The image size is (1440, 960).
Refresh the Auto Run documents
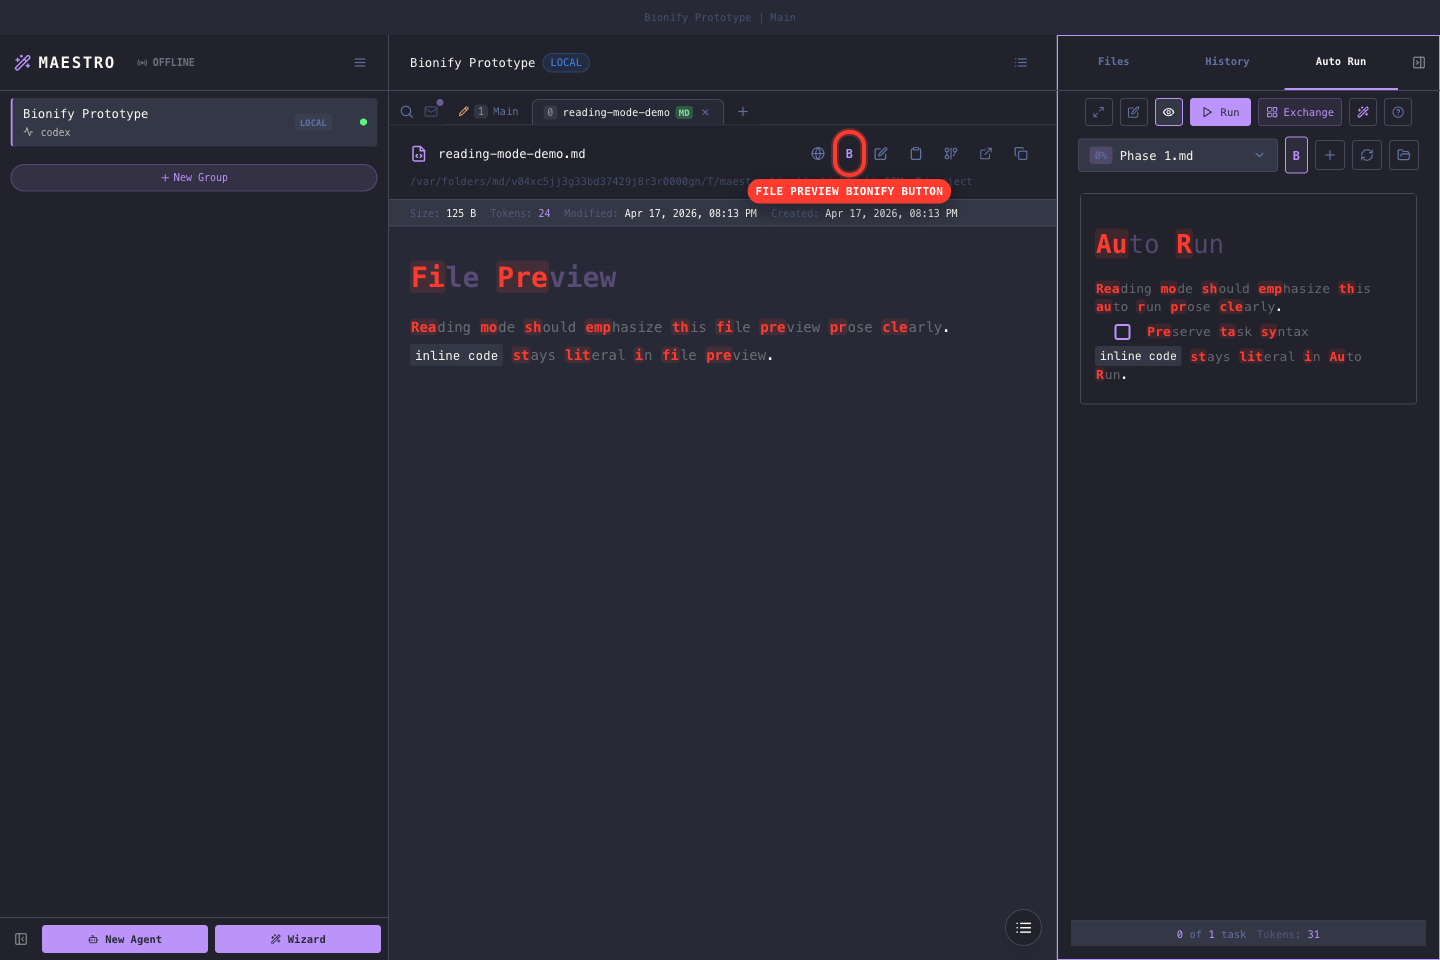1367,155
